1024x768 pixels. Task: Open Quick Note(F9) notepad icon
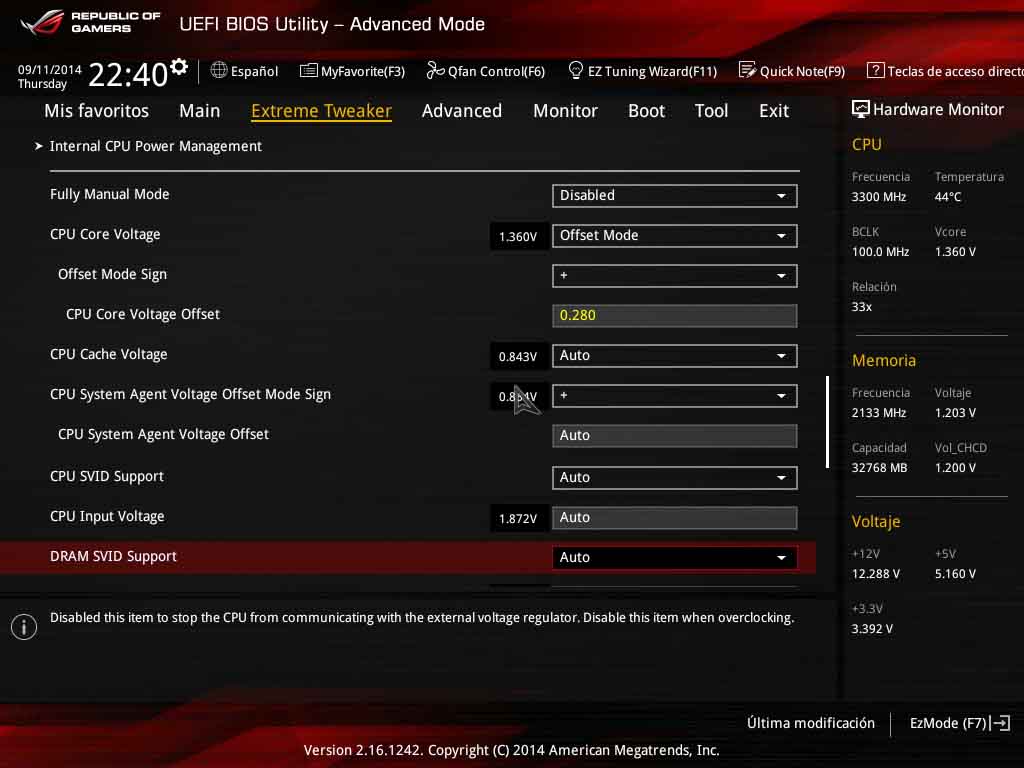pyautogui.click(x=747, y=70)
